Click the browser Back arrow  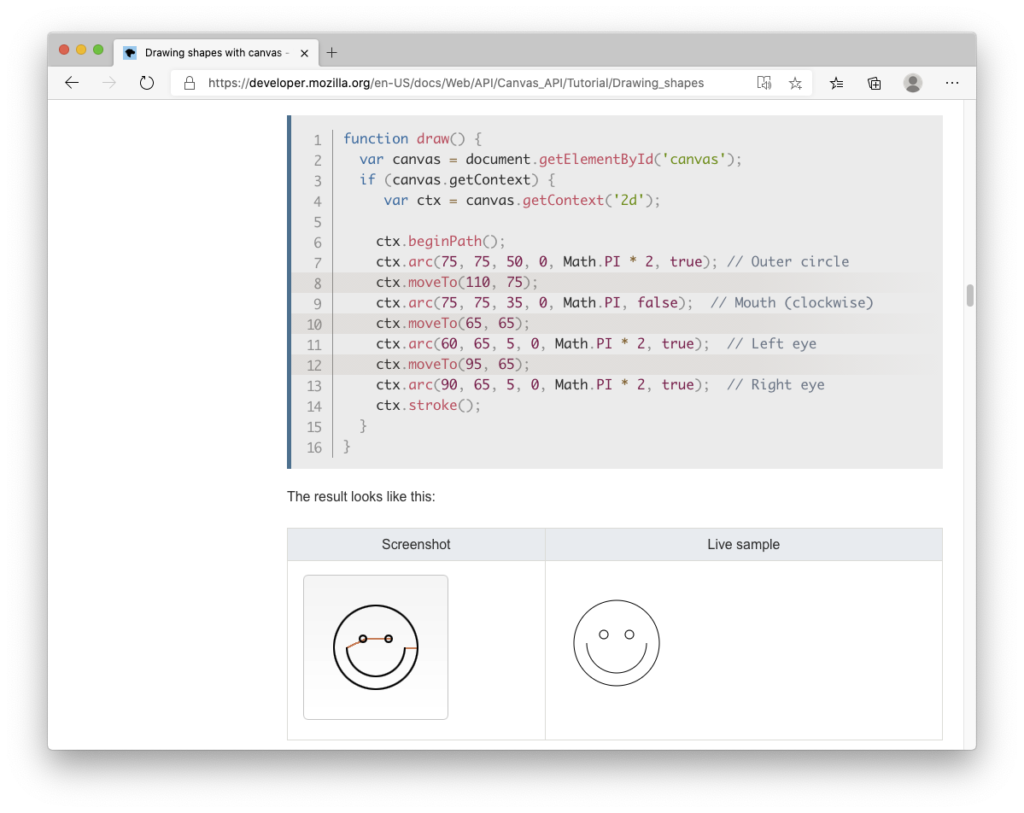pyautogui.click(x=71, y=83)
